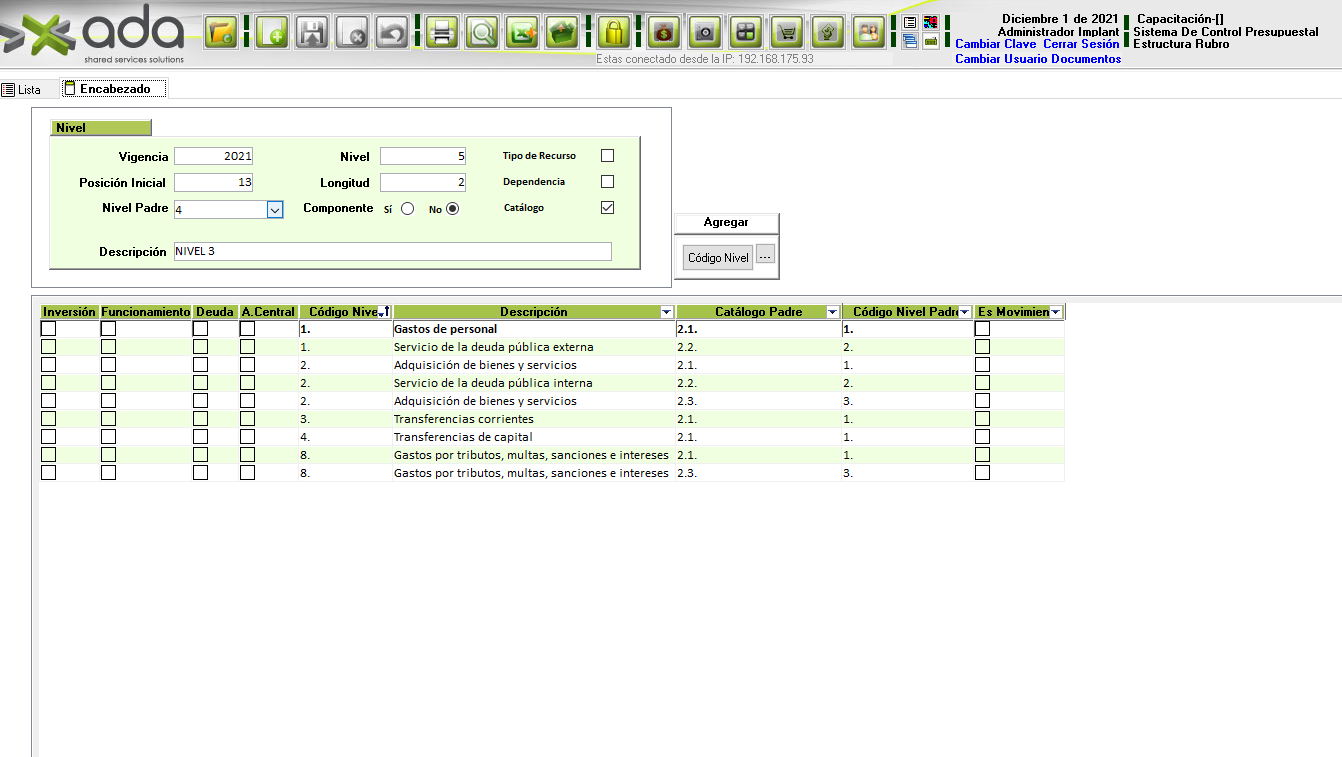Check Inversión for Gastos de personal row

(x=48, y=329)
